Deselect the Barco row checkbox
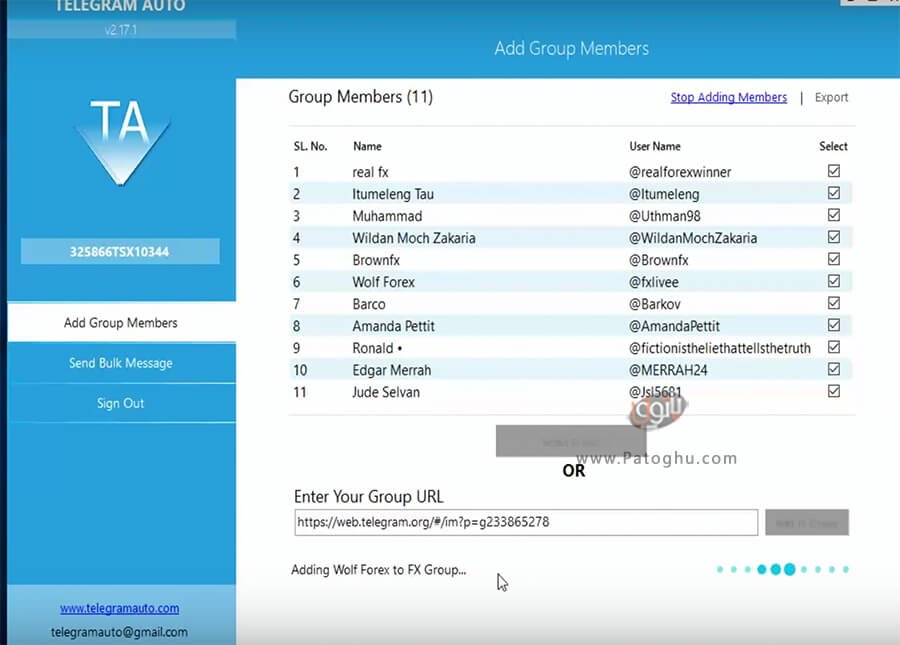Image resolution: width=900 pixels, height=645 pixels. click(x=833, y=303)
